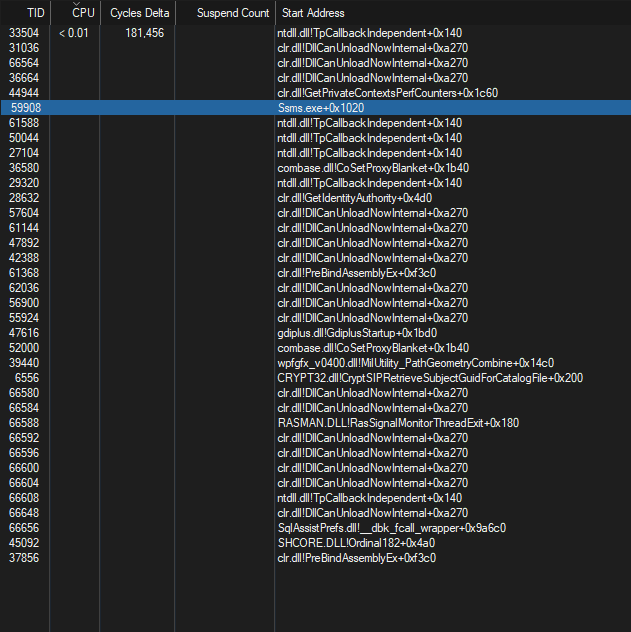Select thread 37856 PreBindAssemblyEx
Image resolution: width=631 pixels, height=632 pixels.
pos(316,557)
